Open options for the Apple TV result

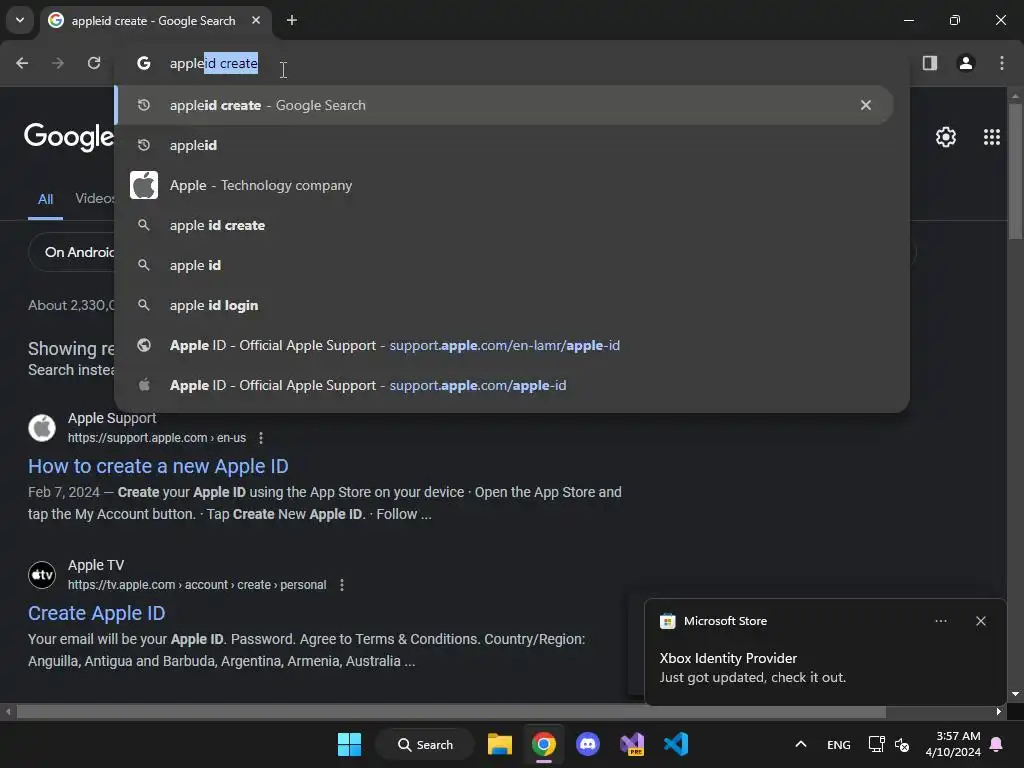(x=342, y=585)
